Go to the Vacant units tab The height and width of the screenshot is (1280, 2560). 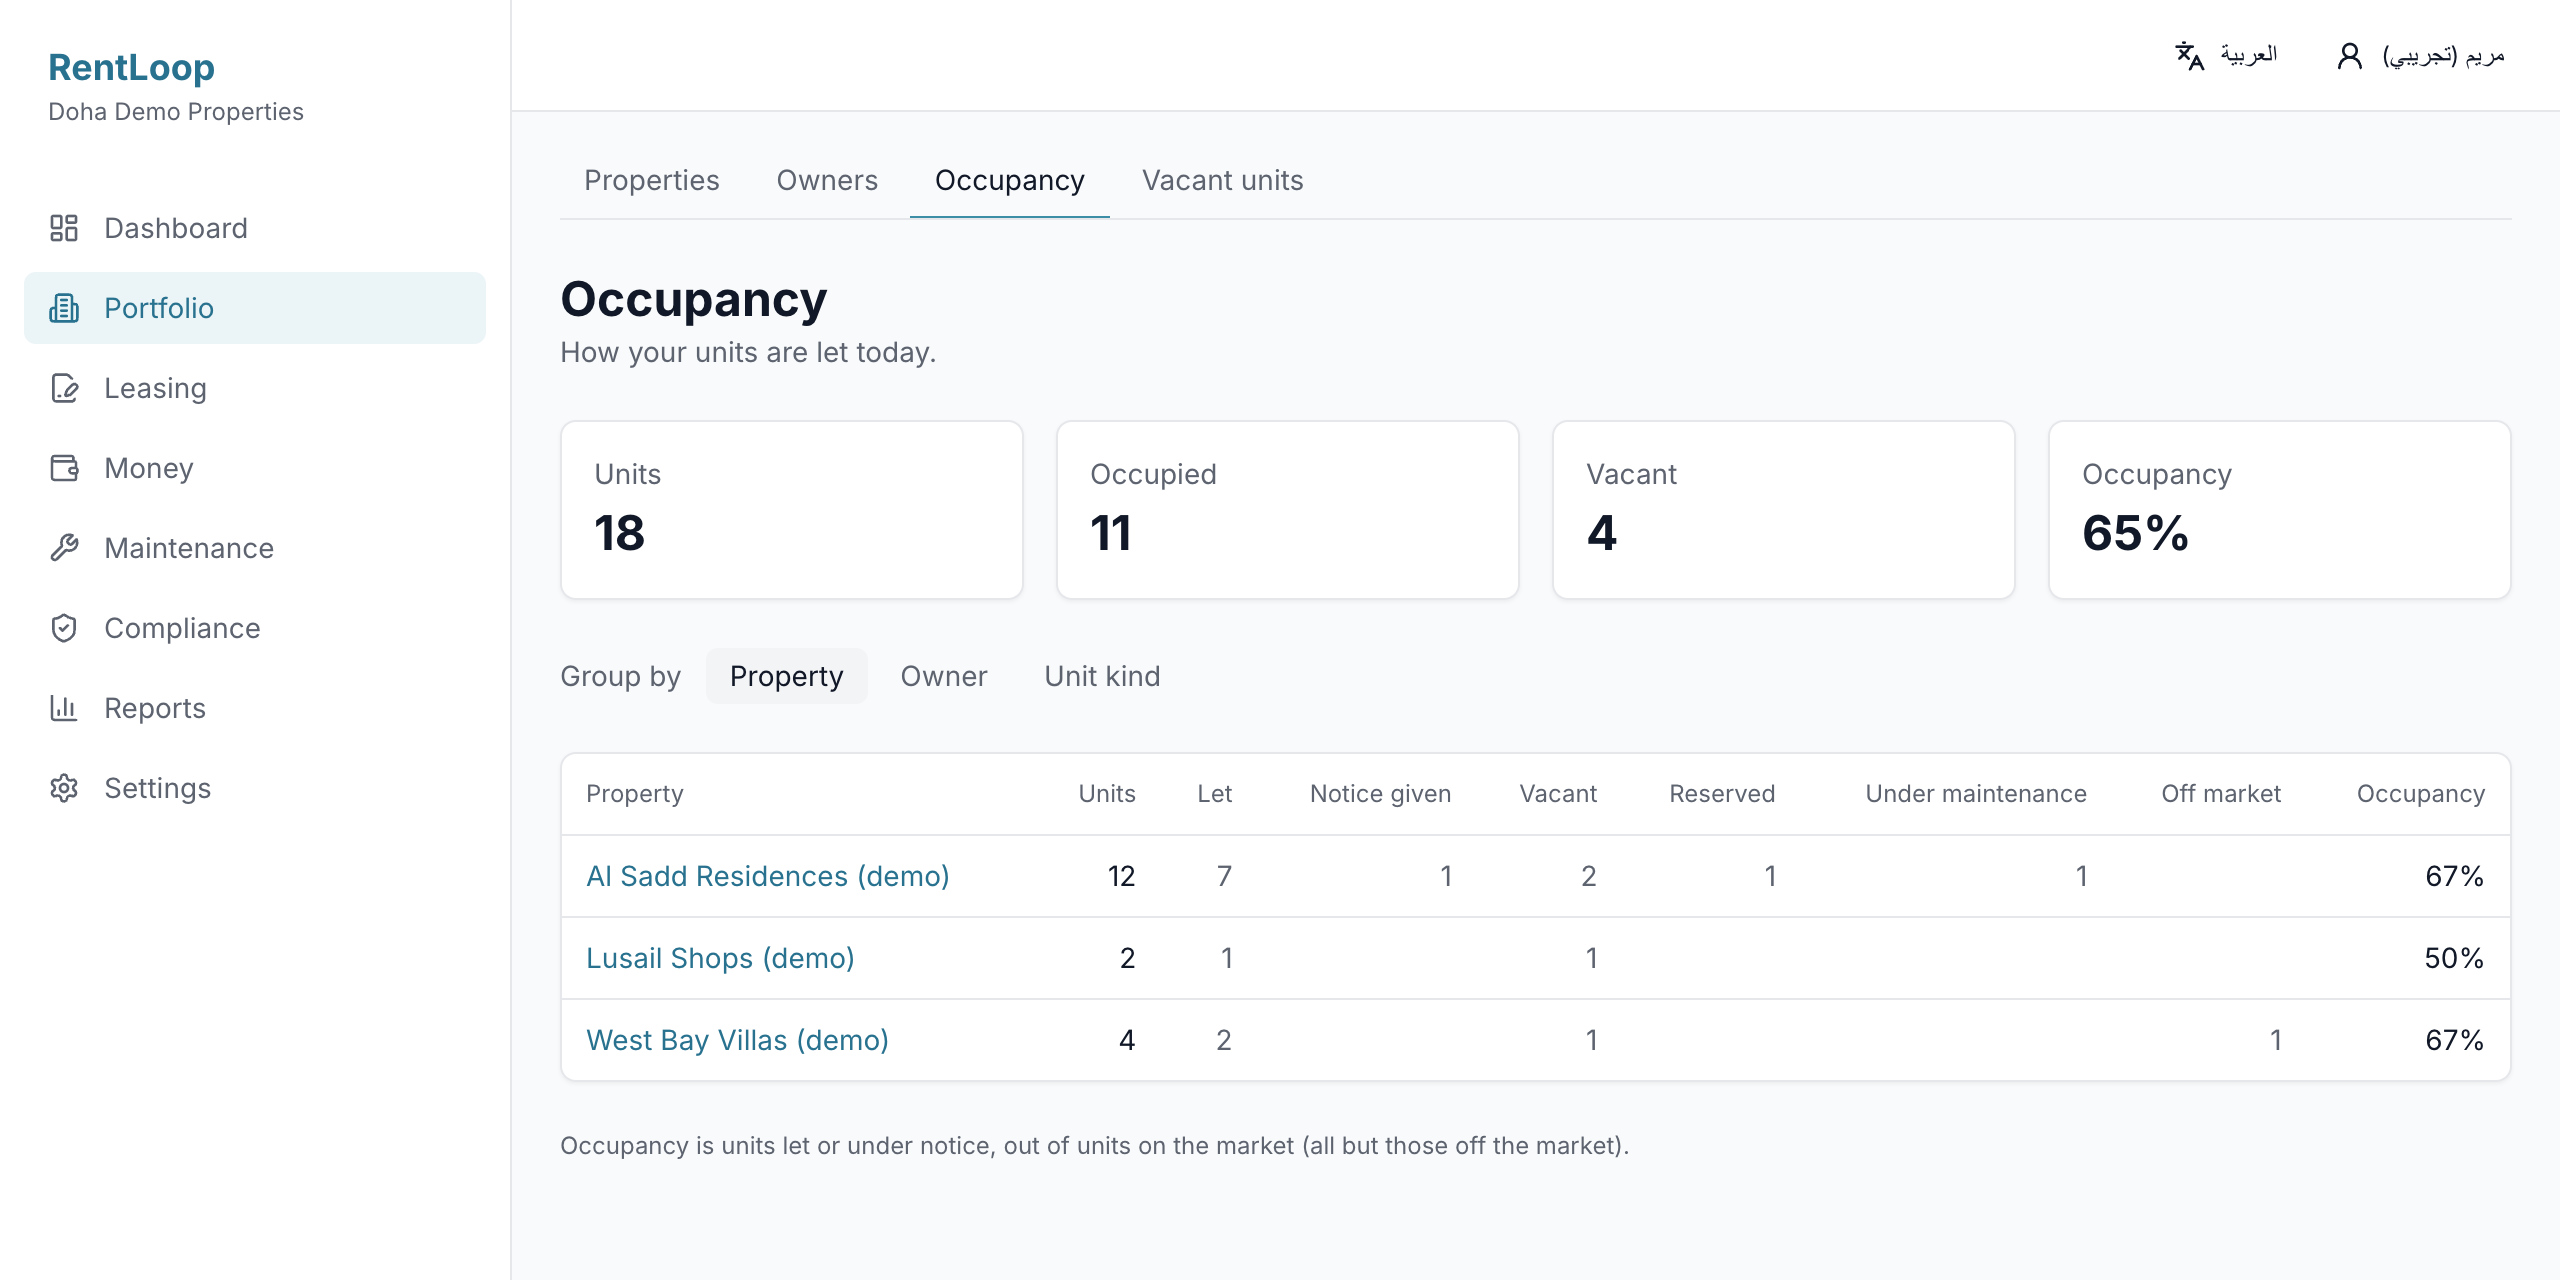[1222, 180]
